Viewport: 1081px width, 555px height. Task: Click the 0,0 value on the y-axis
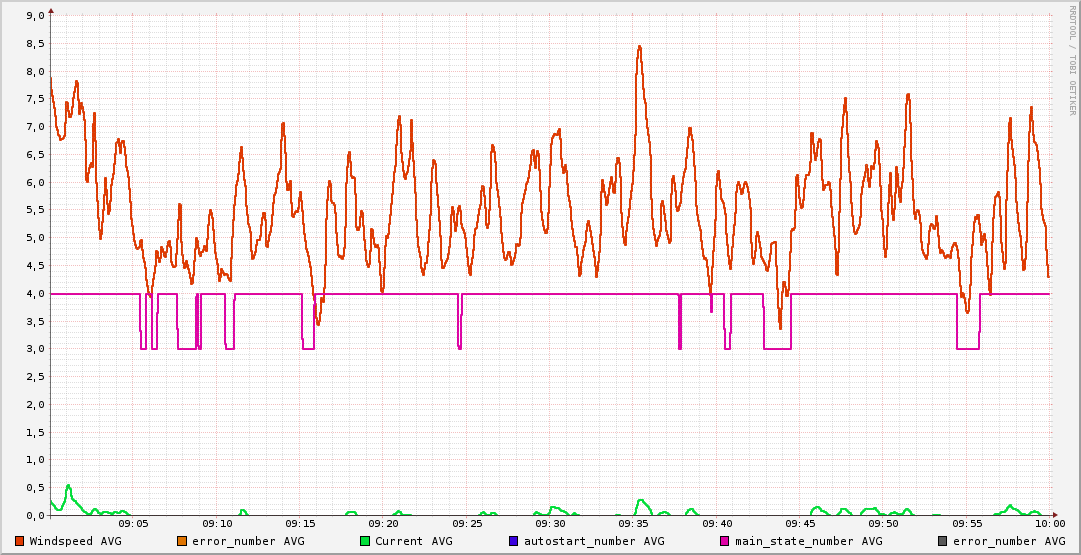(33, 515)
